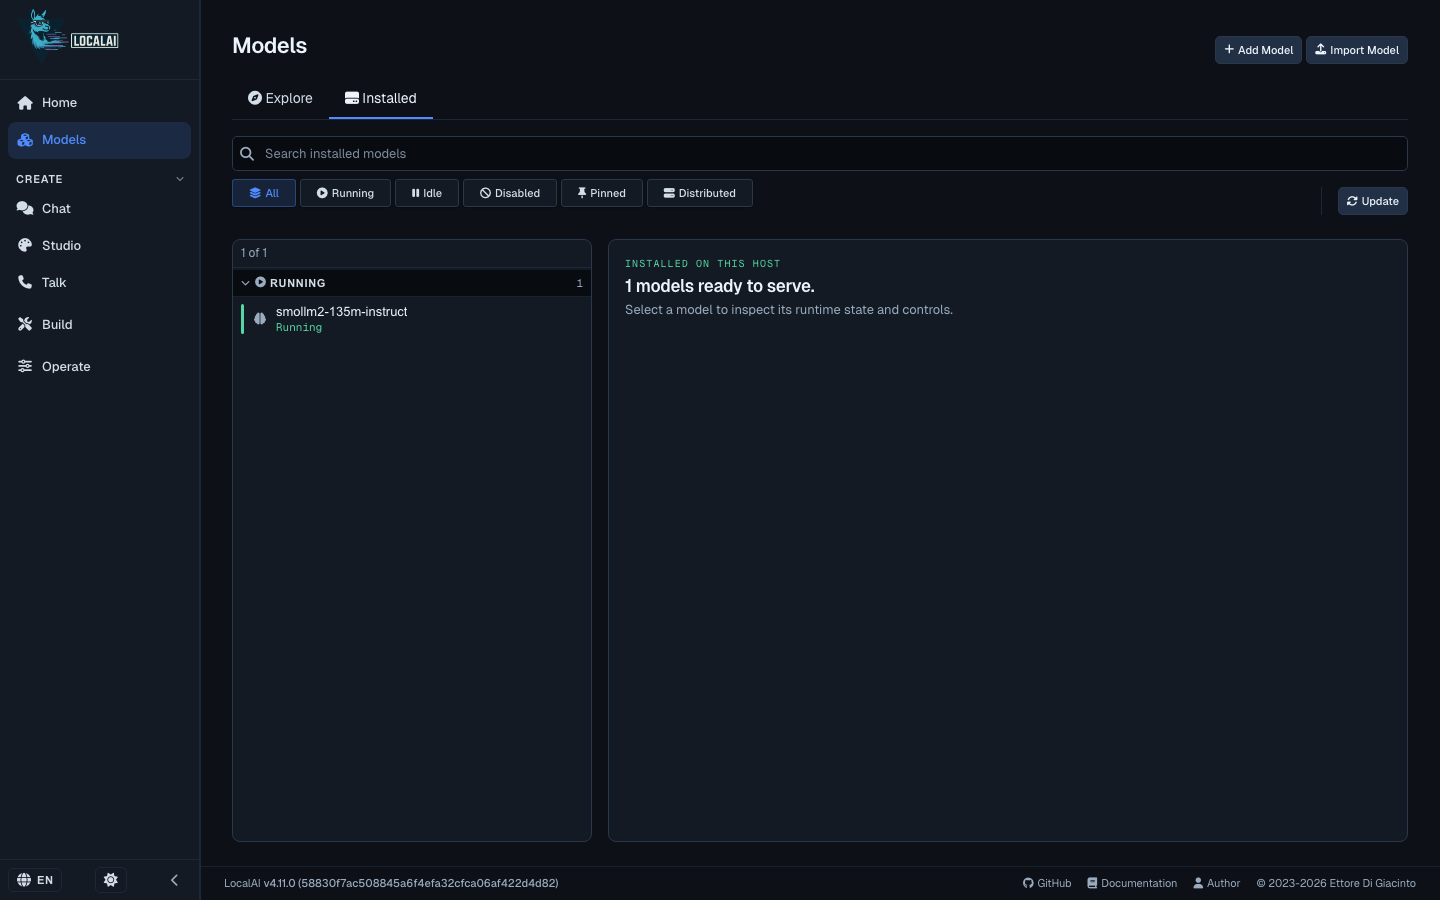Collapse the sidebar with the arrow icon
Viewport: 1440px width, 900px height.
click(174, 880)
